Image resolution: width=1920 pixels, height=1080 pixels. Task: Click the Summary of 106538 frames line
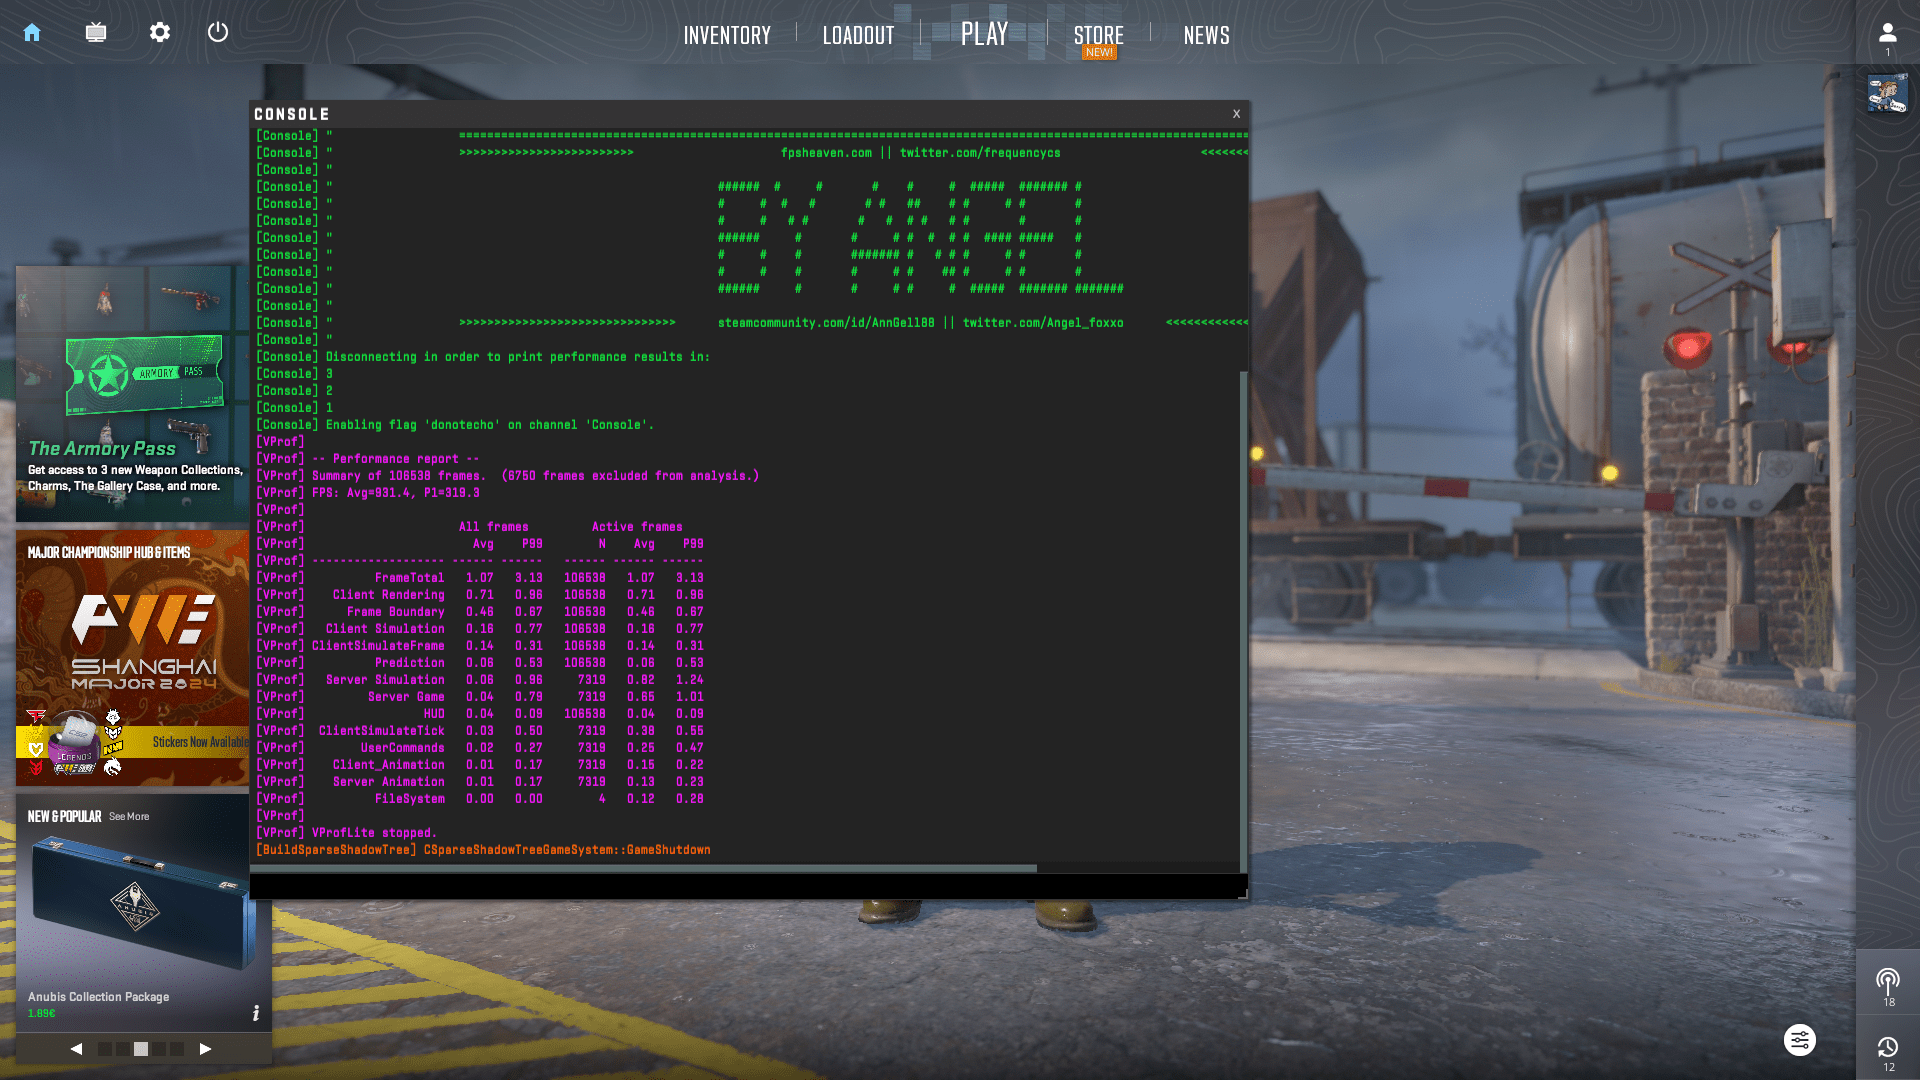(x=508, y=476)
